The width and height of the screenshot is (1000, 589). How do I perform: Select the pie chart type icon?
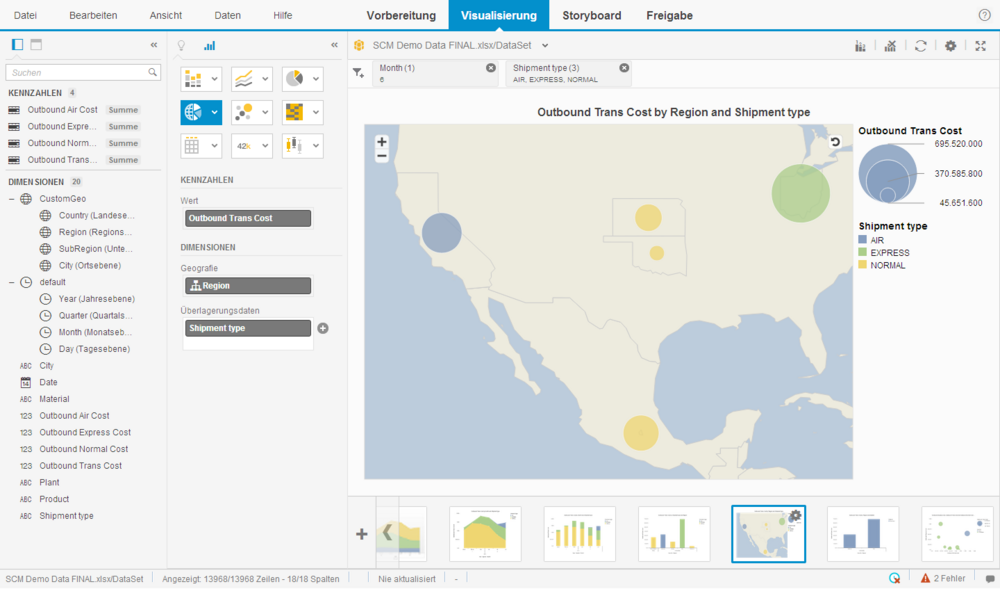294,79
